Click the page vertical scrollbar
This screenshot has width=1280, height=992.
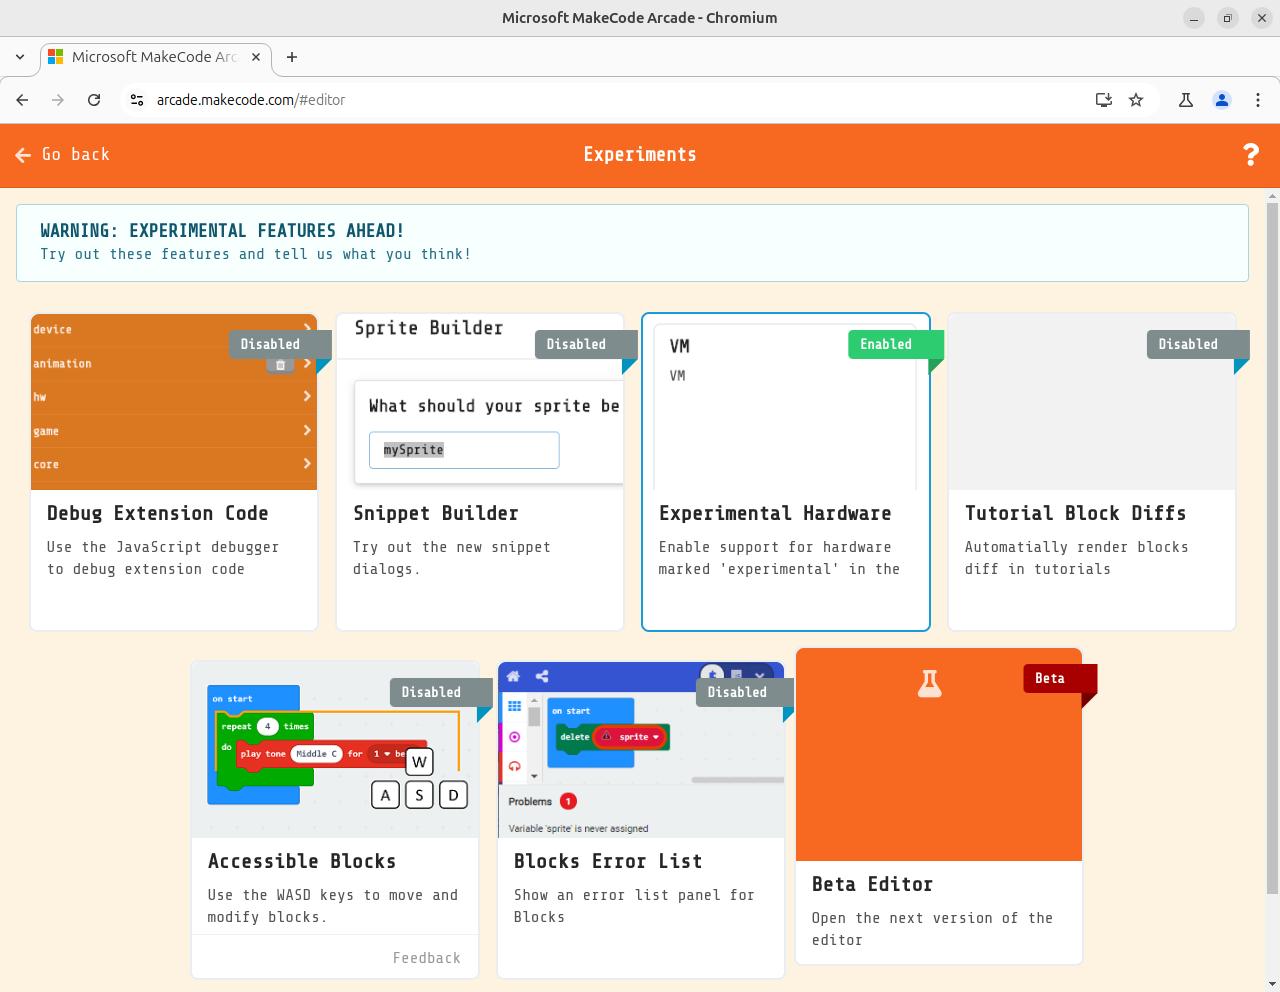1272,548
